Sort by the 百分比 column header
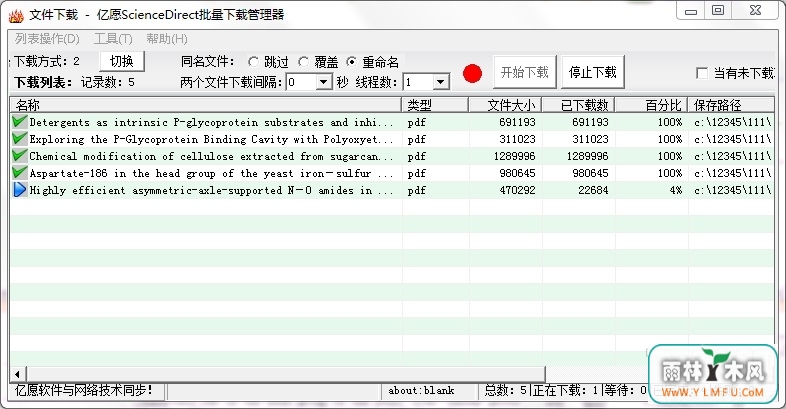786x409 pixels. point(651,105)
